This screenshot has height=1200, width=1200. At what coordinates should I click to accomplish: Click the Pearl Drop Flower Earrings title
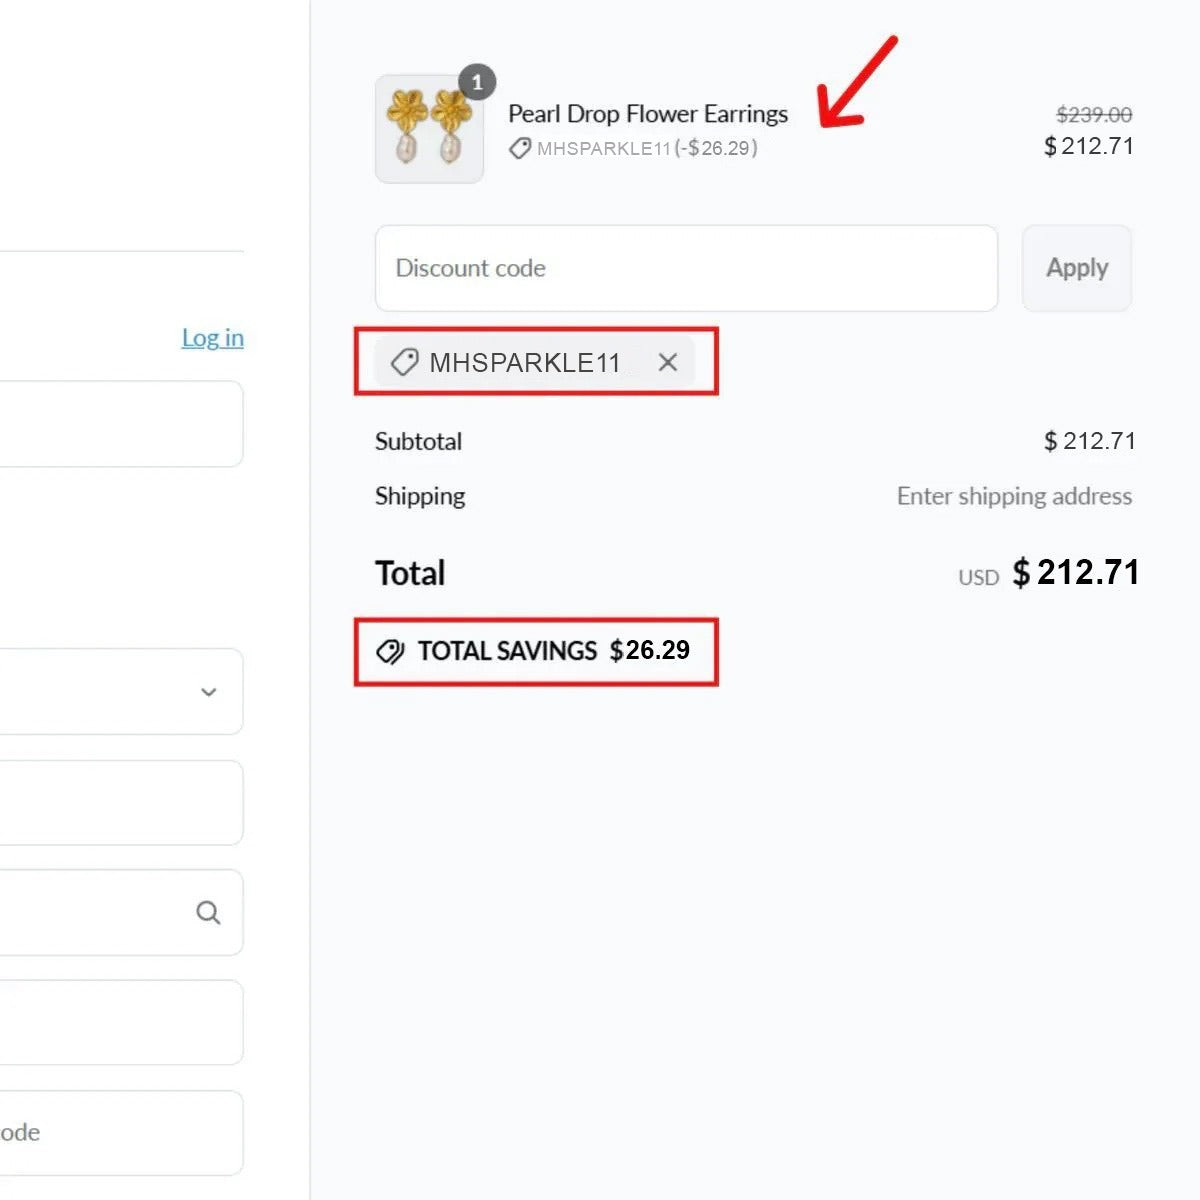648,114
